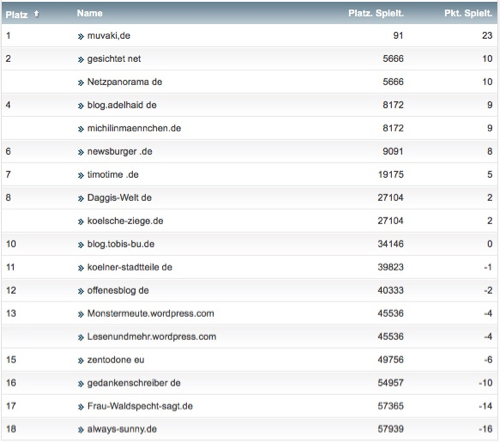Select rank number 10 in Platz column
Viewport: 500px width, 443px height.
click(x=11, y=244)
